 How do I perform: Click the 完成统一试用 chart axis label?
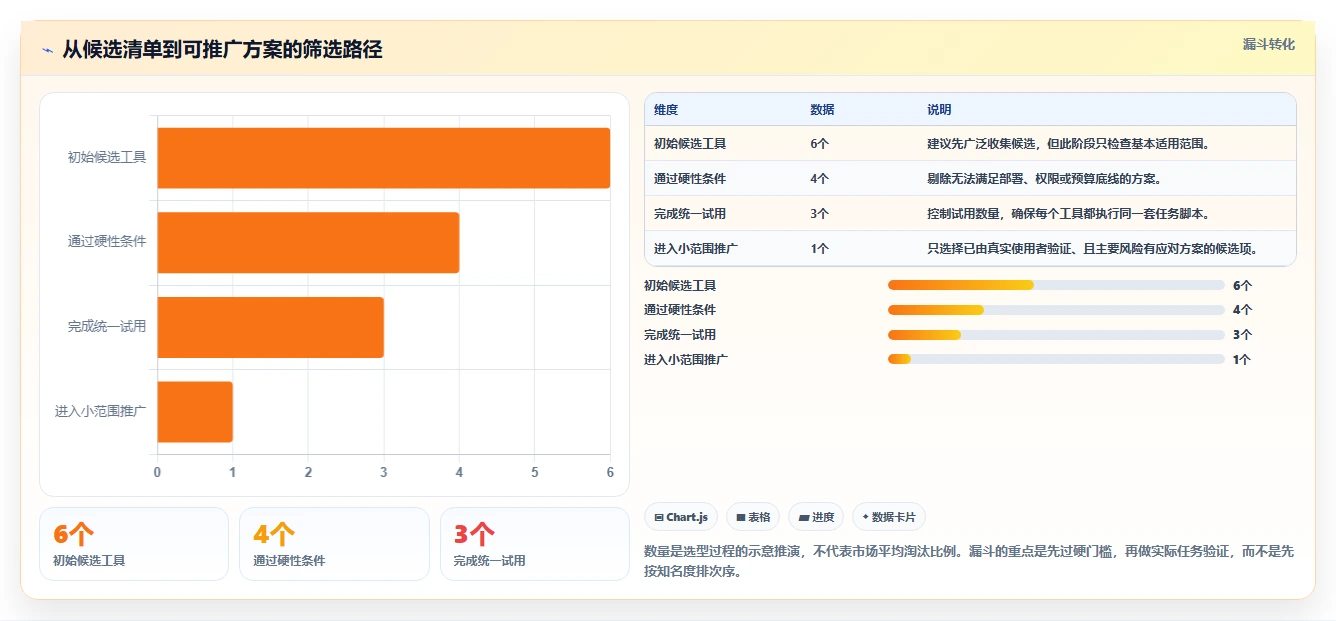(107, 327)
